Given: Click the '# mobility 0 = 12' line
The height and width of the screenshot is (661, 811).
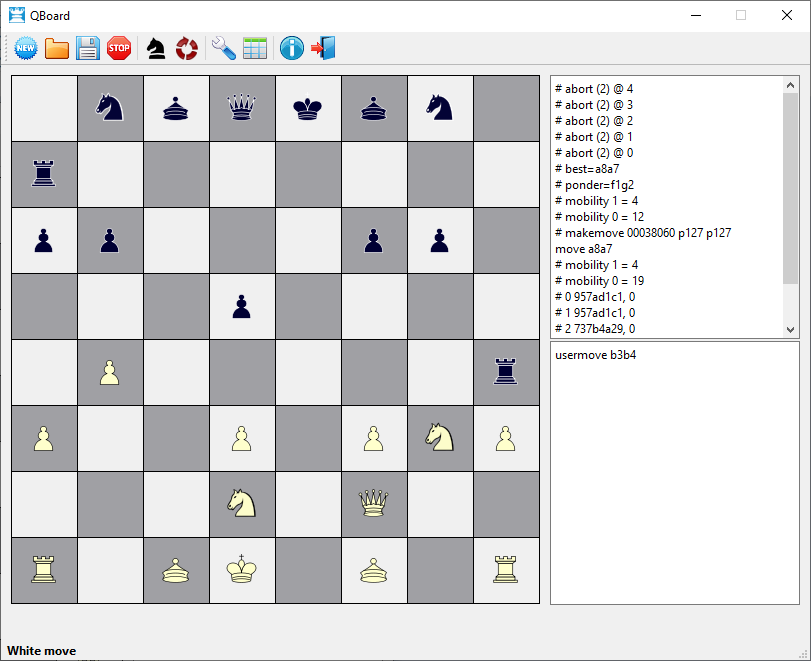Looking at the screenshot, I should coord(599,217).
